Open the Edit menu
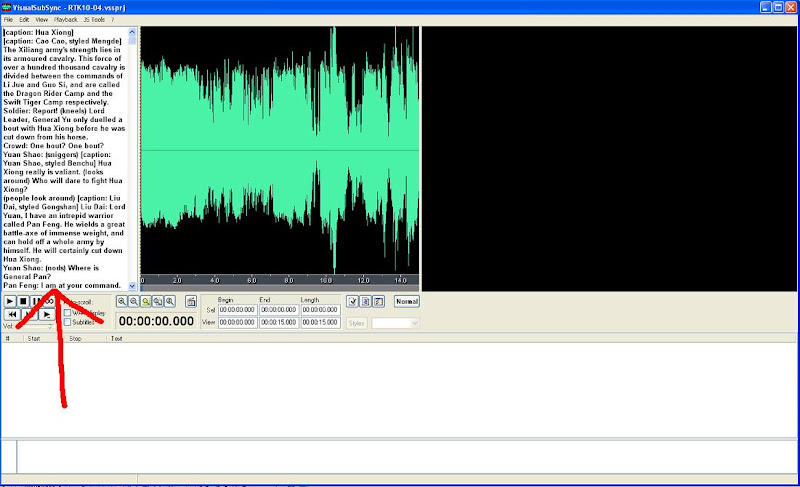800x487 pixels. [x=24, y=20]
